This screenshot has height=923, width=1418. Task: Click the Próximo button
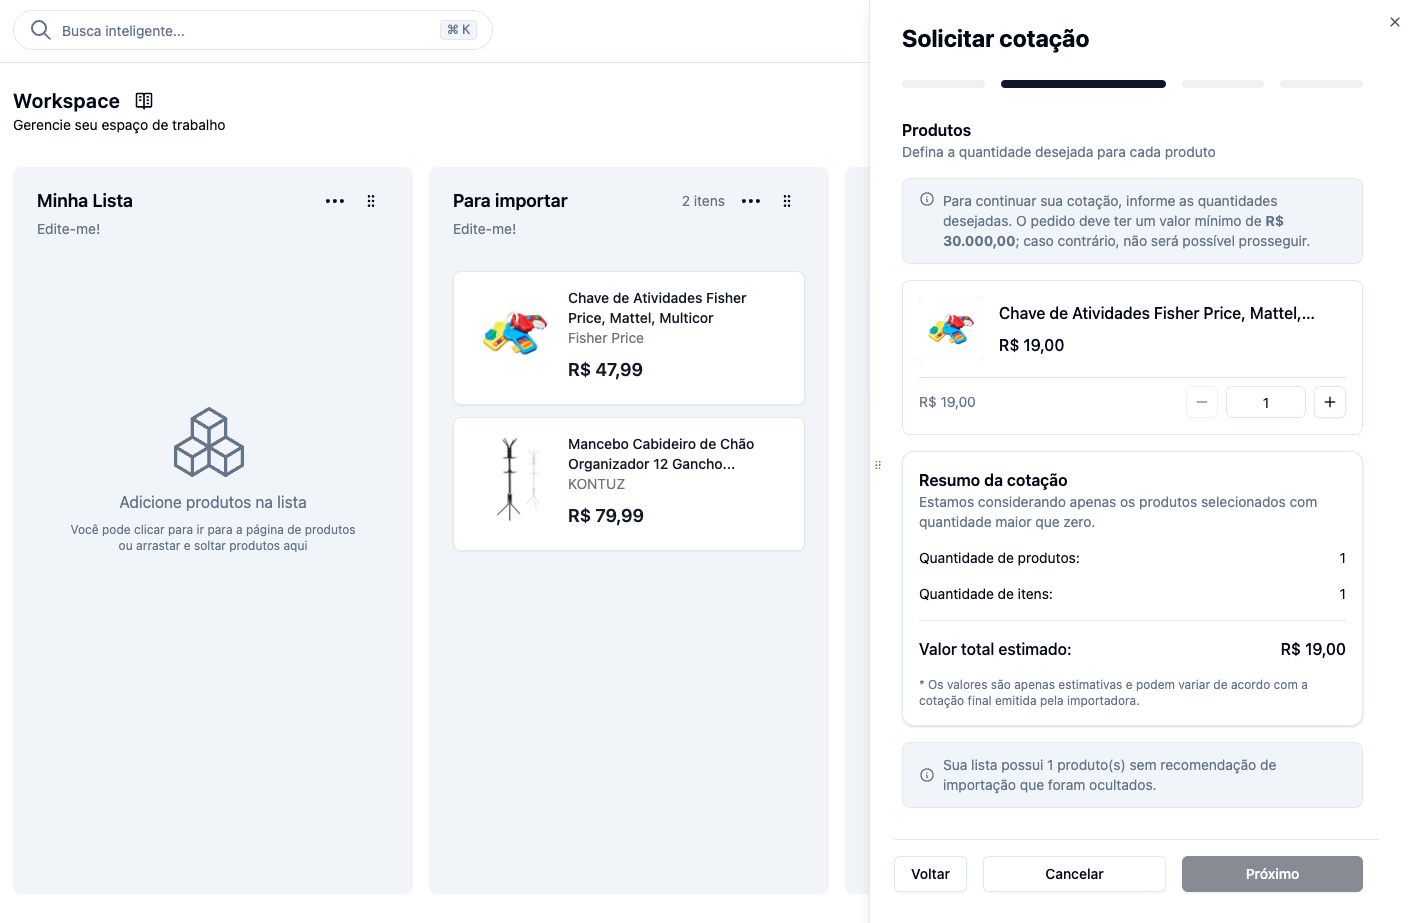click(x=1272, y=874)
